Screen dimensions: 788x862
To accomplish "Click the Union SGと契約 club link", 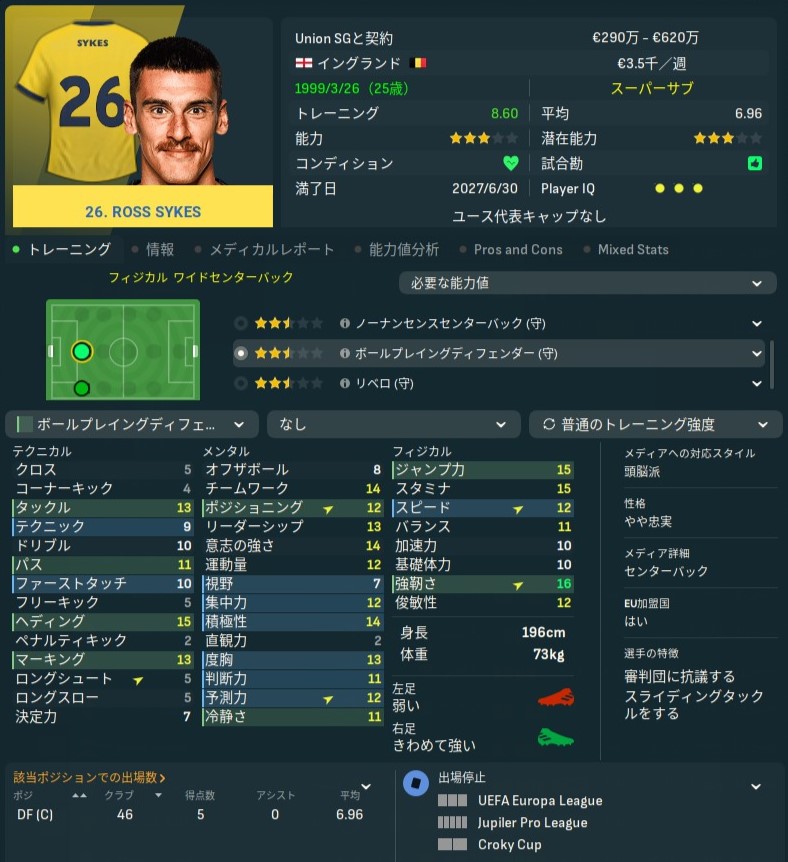I will [344, 38].
